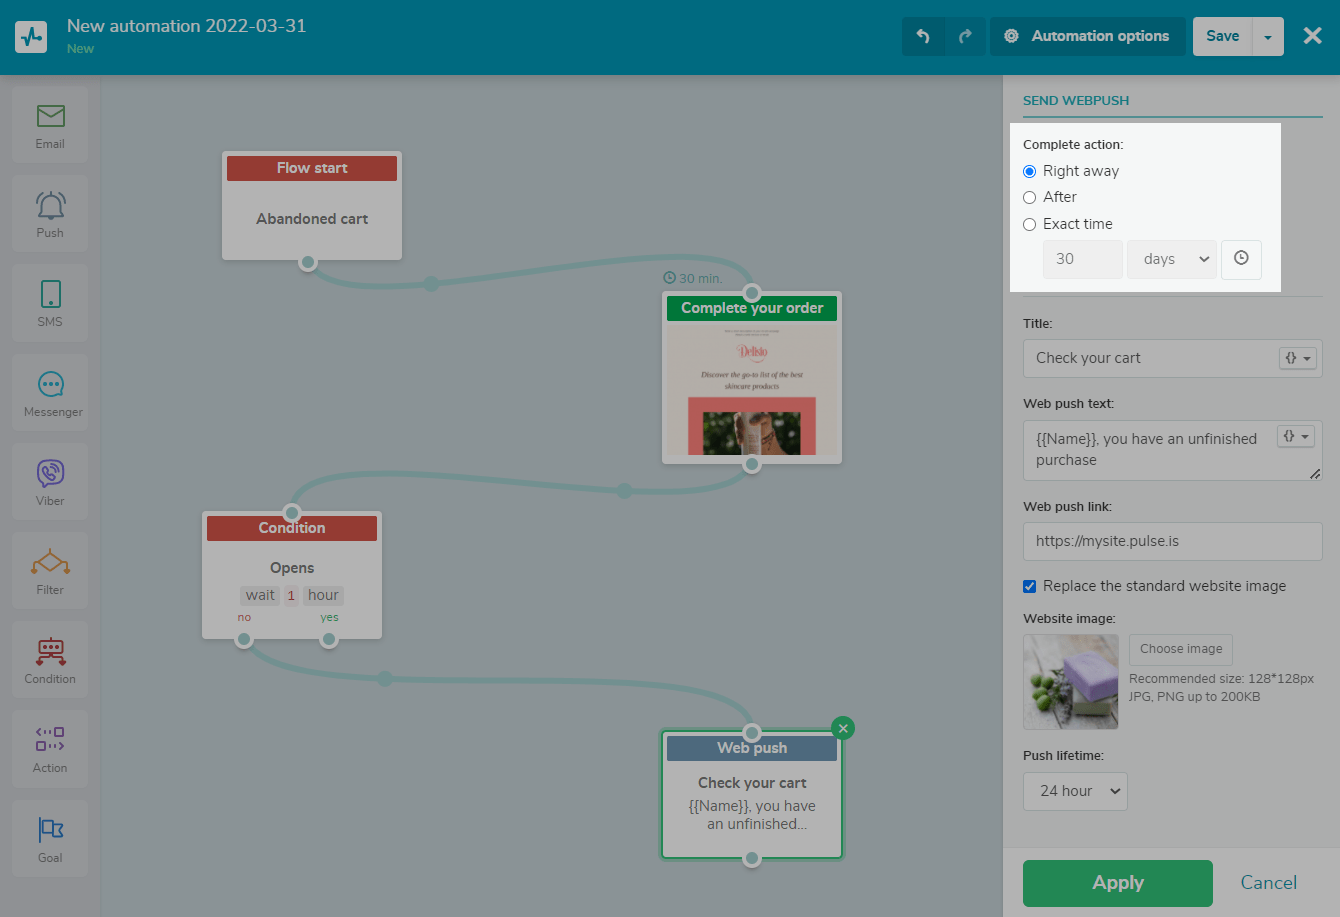
Task: Open the days unit dropdown
Action: [x=1172, y=259]
